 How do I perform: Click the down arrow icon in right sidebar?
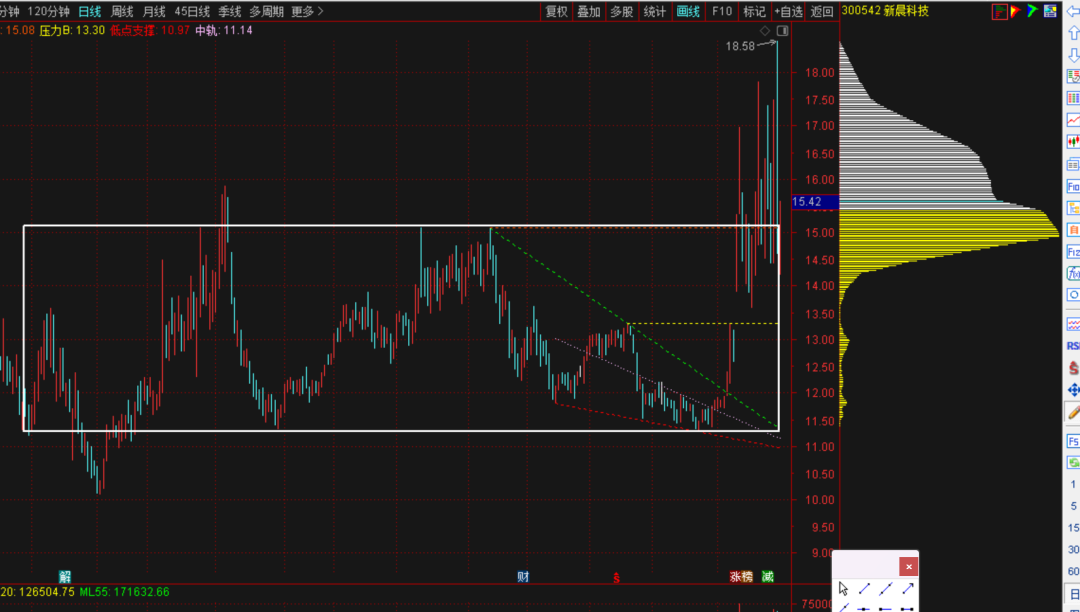click(1073, 54)
